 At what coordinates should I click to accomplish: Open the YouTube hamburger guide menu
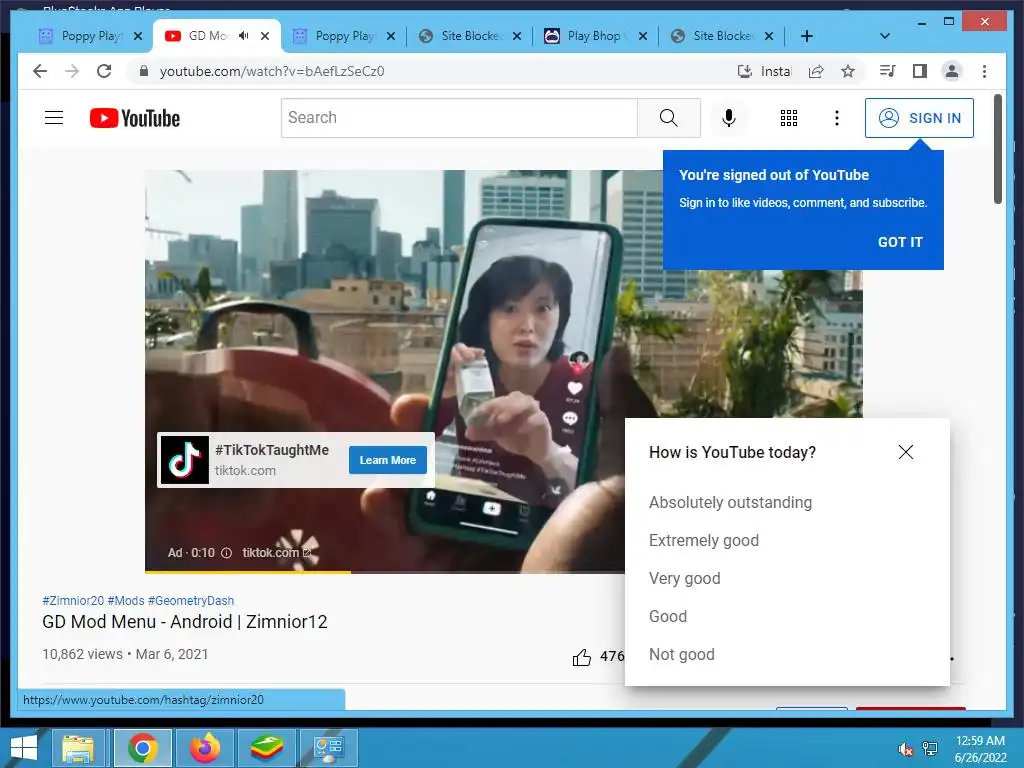[54, 118]
